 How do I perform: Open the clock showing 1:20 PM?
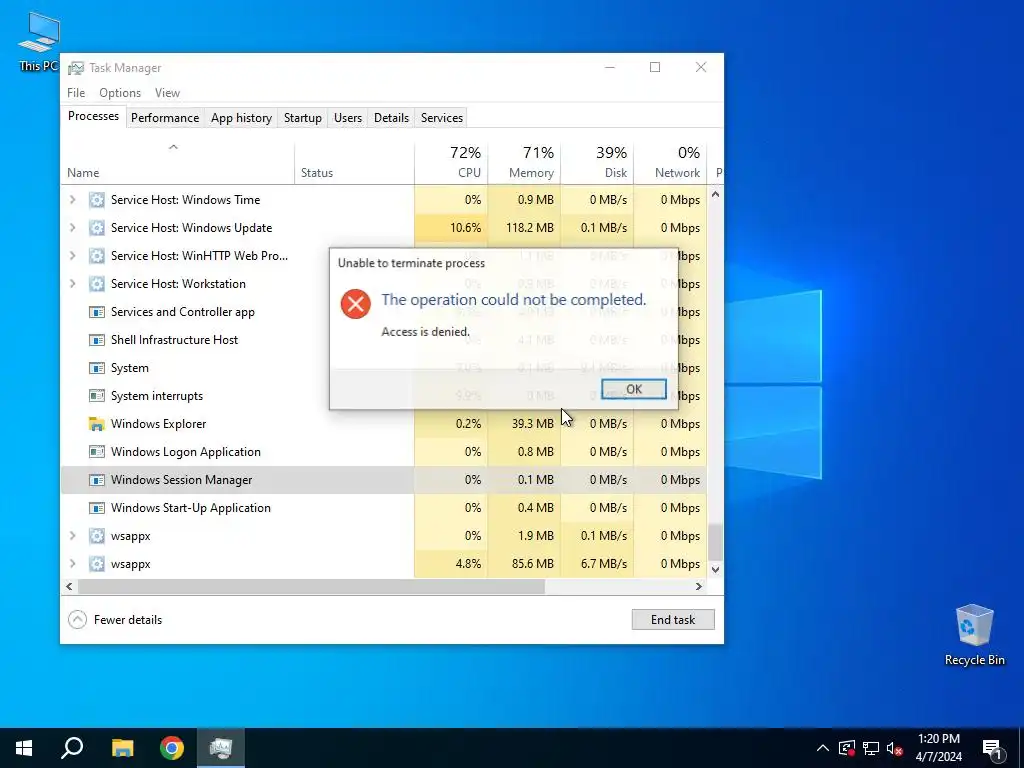coord(938,748)
